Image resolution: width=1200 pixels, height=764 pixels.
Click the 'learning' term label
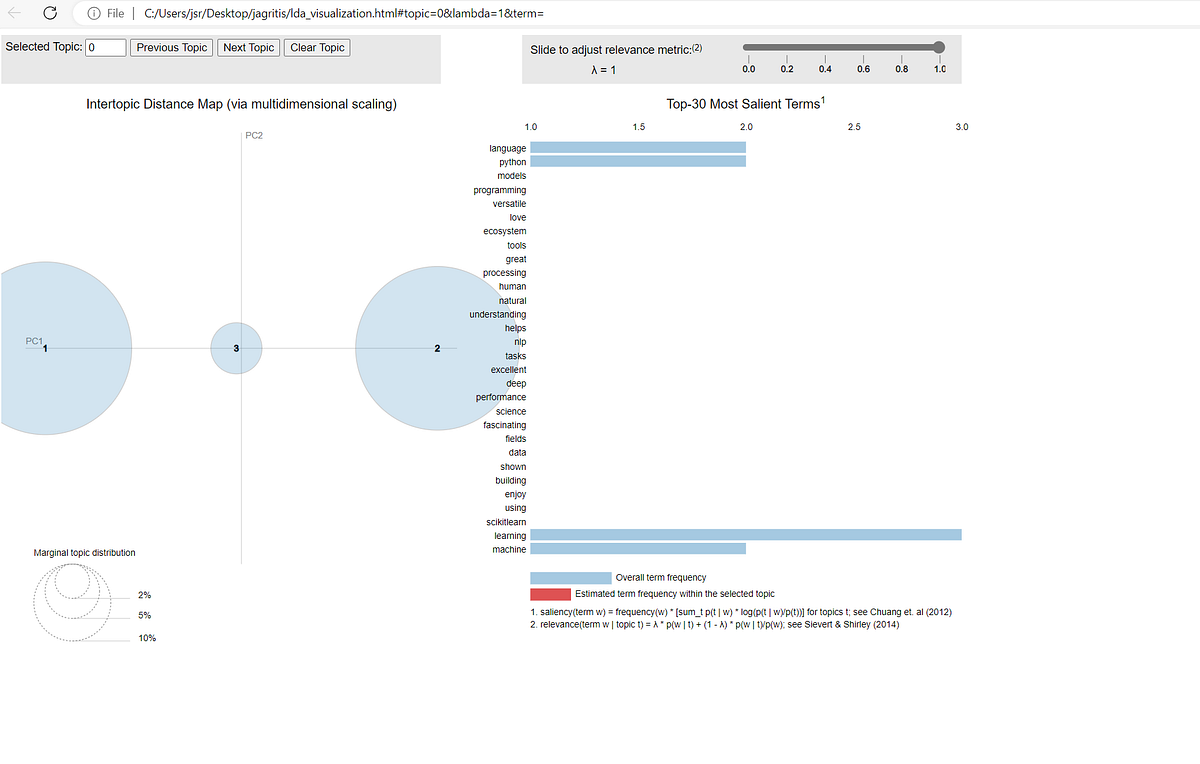click(510, 534)
